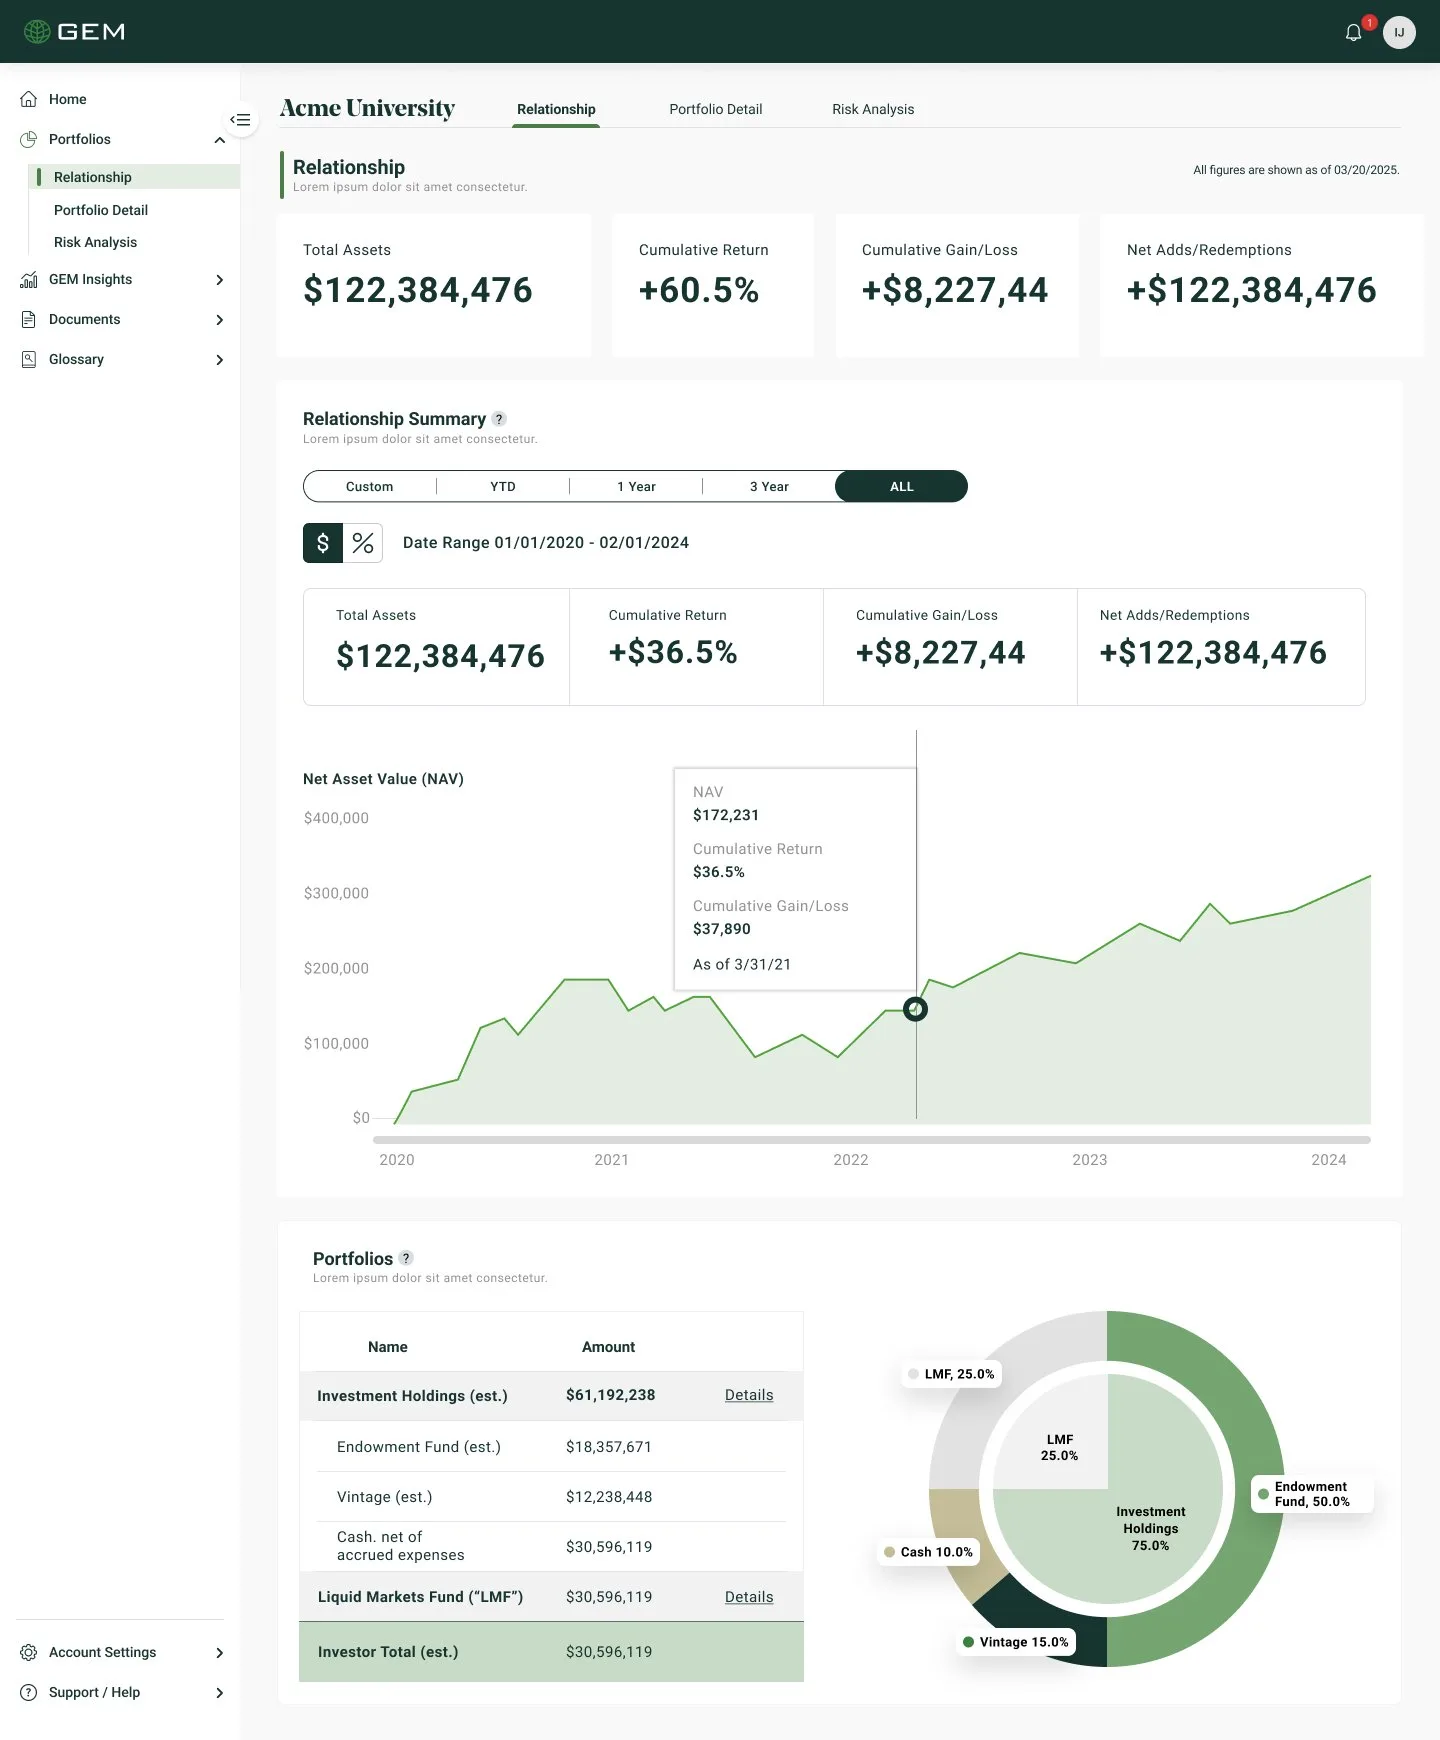Click the Cash 10.0% legend label
Screen dimensions: 1440x1740
[928, 1552]
